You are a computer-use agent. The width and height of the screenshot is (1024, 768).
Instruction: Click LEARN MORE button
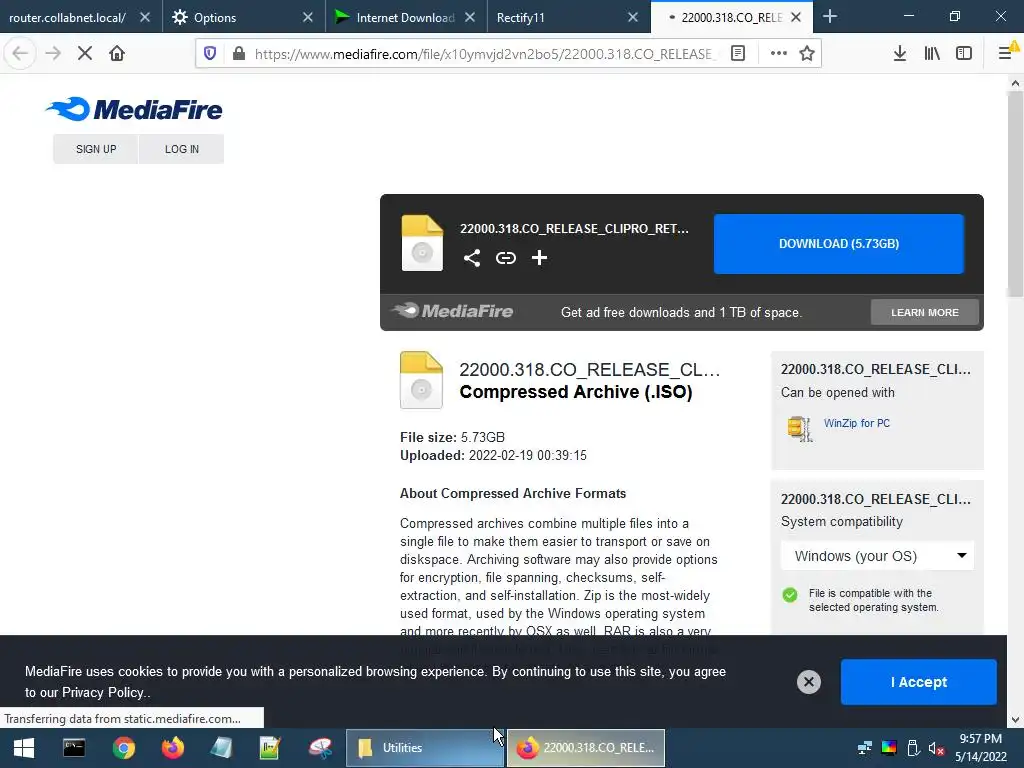click(925, 312)
